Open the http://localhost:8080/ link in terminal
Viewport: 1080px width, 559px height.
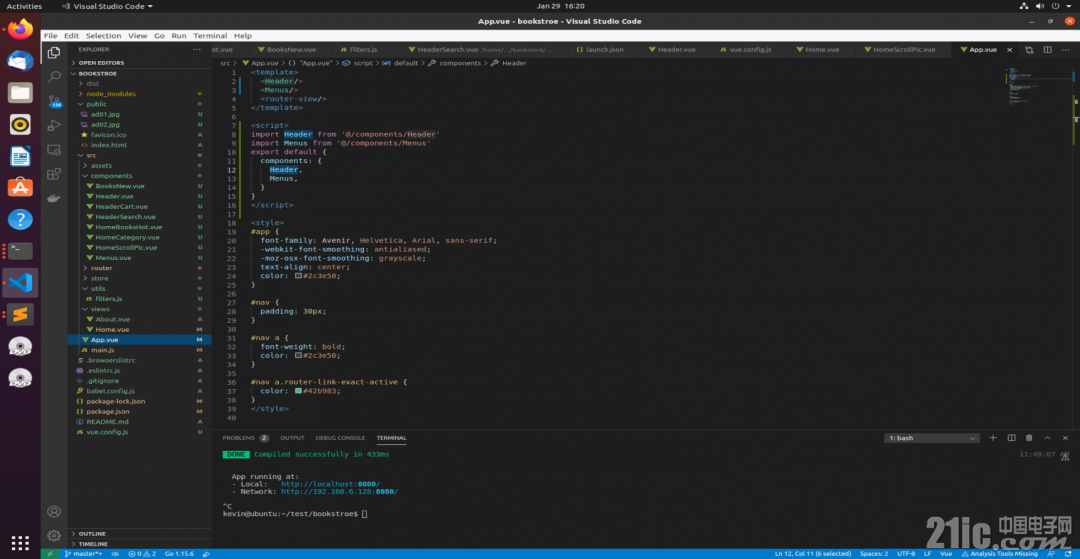[330, 484]
